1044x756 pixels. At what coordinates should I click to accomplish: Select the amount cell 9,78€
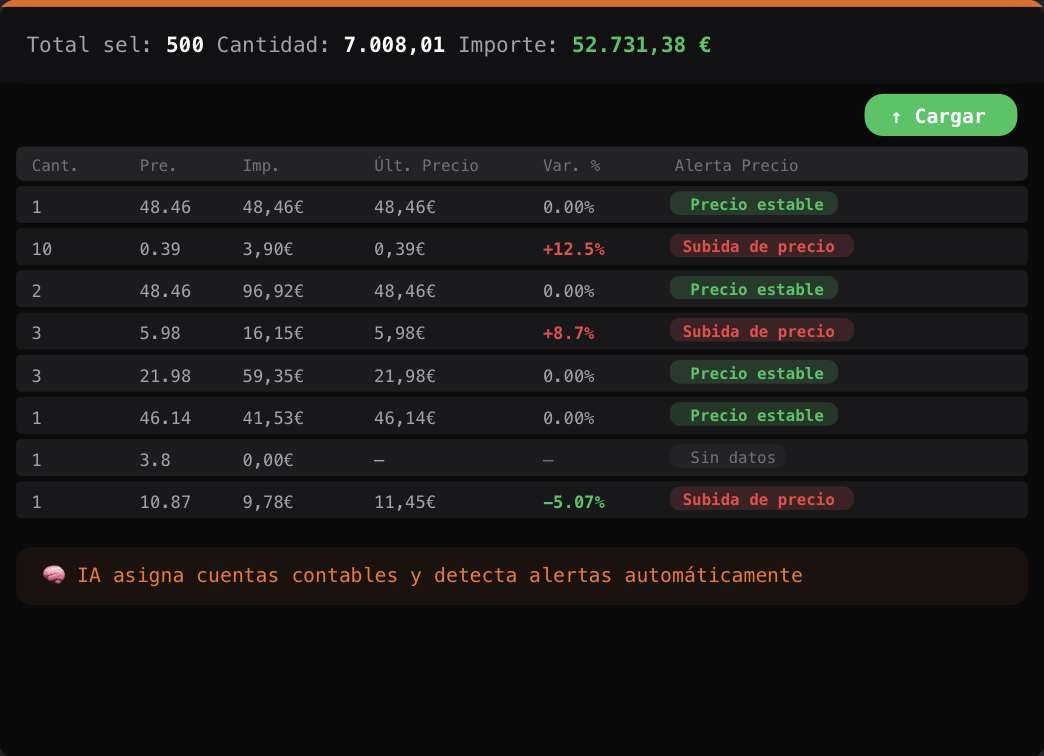[268, 502]
